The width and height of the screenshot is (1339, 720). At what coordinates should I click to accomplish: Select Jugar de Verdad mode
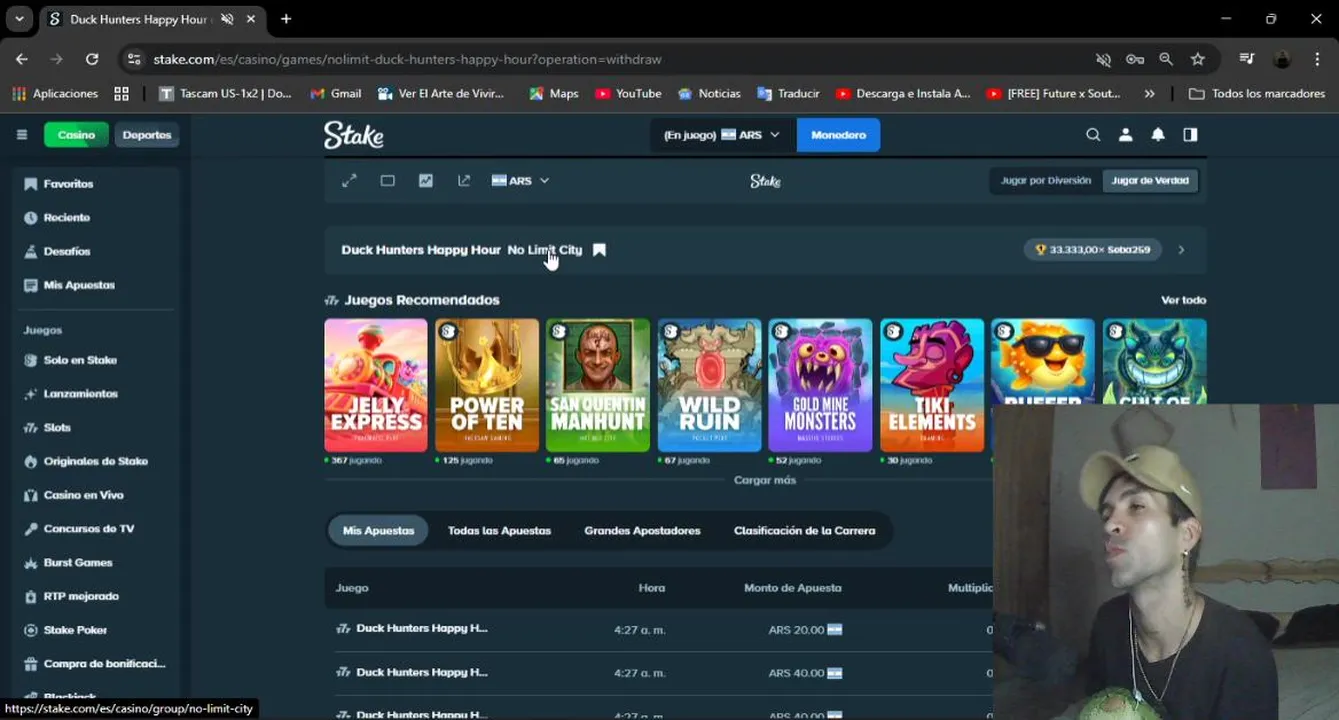click(1150, 181)
